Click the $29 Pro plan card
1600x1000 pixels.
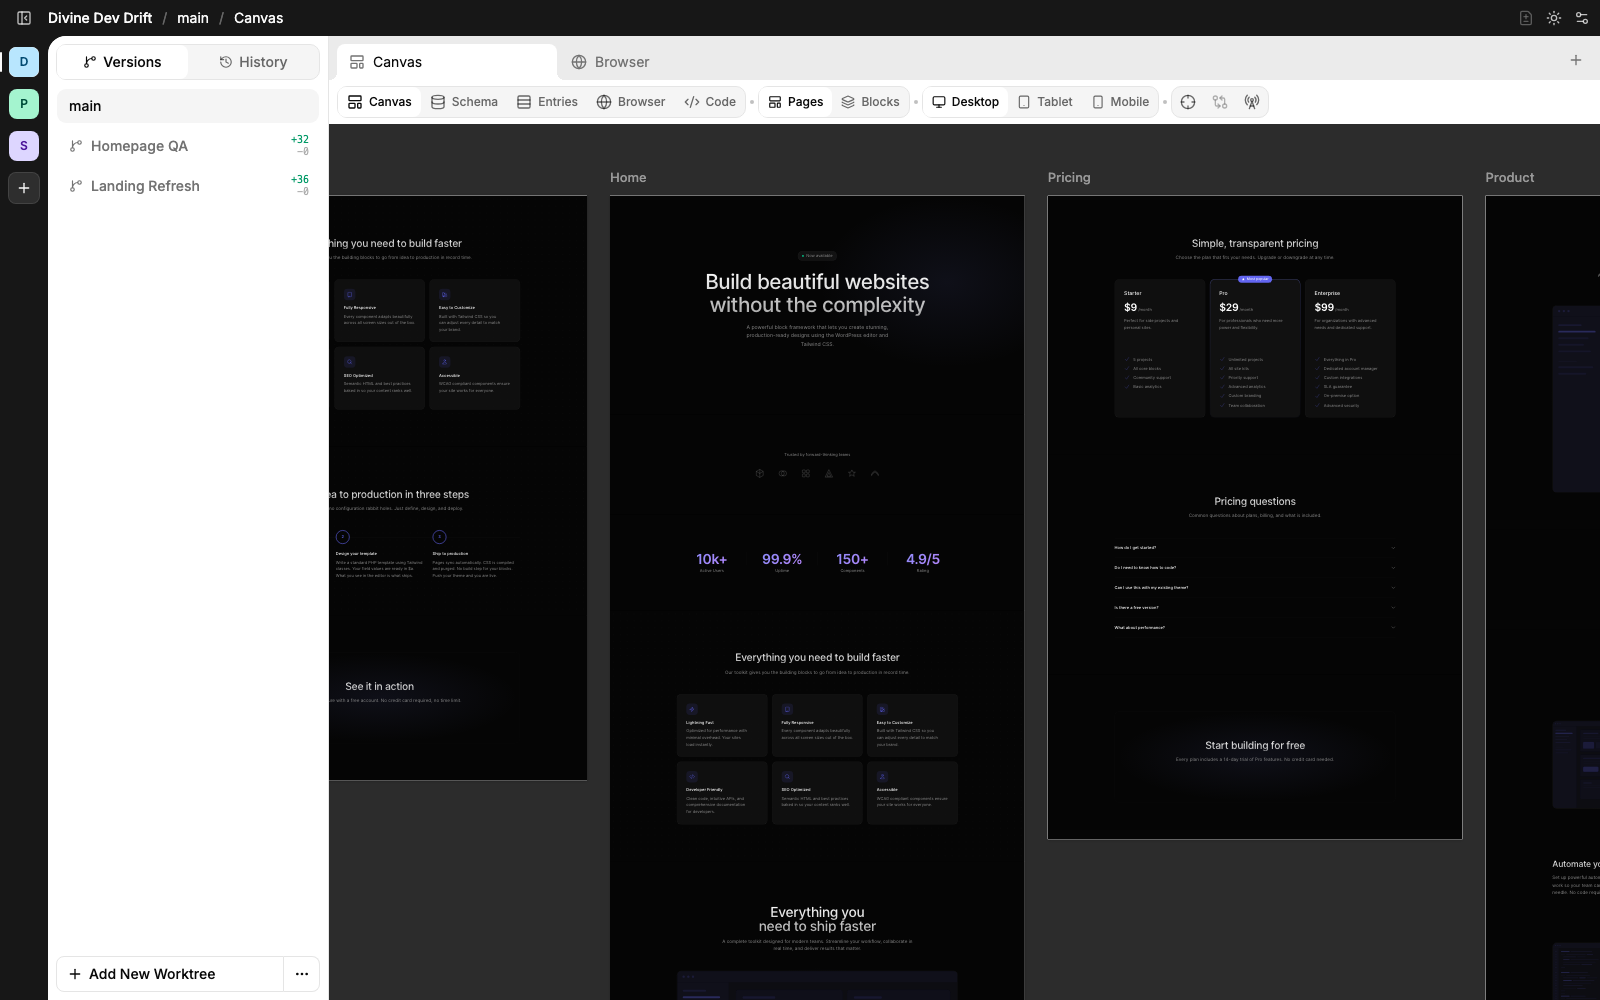click(x=1255, y=348)
